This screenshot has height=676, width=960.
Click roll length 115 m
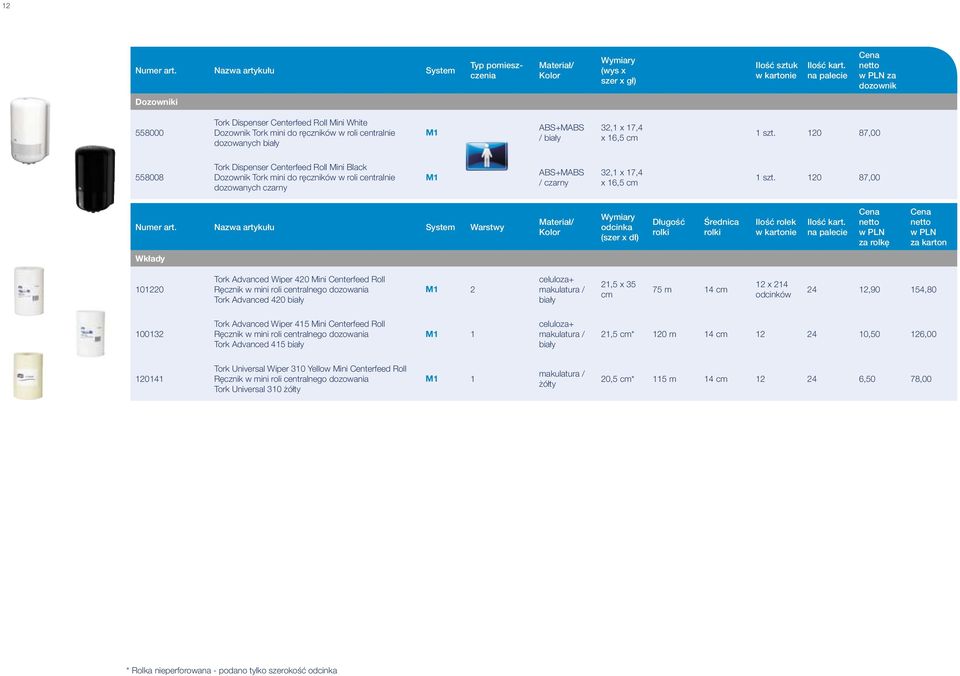(x=664, y=379)
